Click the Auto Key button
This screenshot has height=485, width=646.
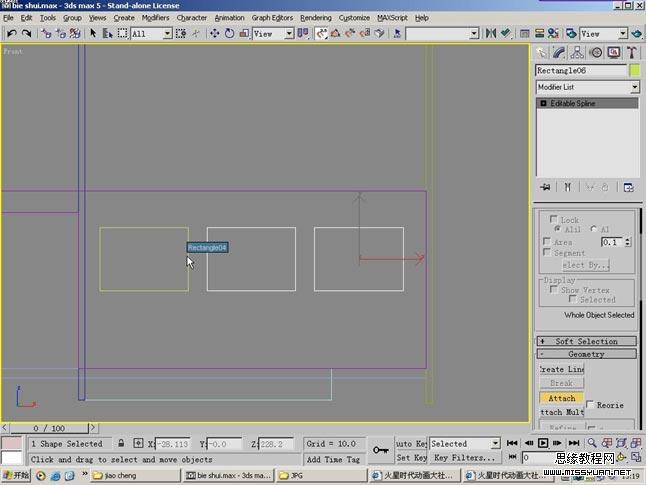pyautogui.click(x=411, y=443)
